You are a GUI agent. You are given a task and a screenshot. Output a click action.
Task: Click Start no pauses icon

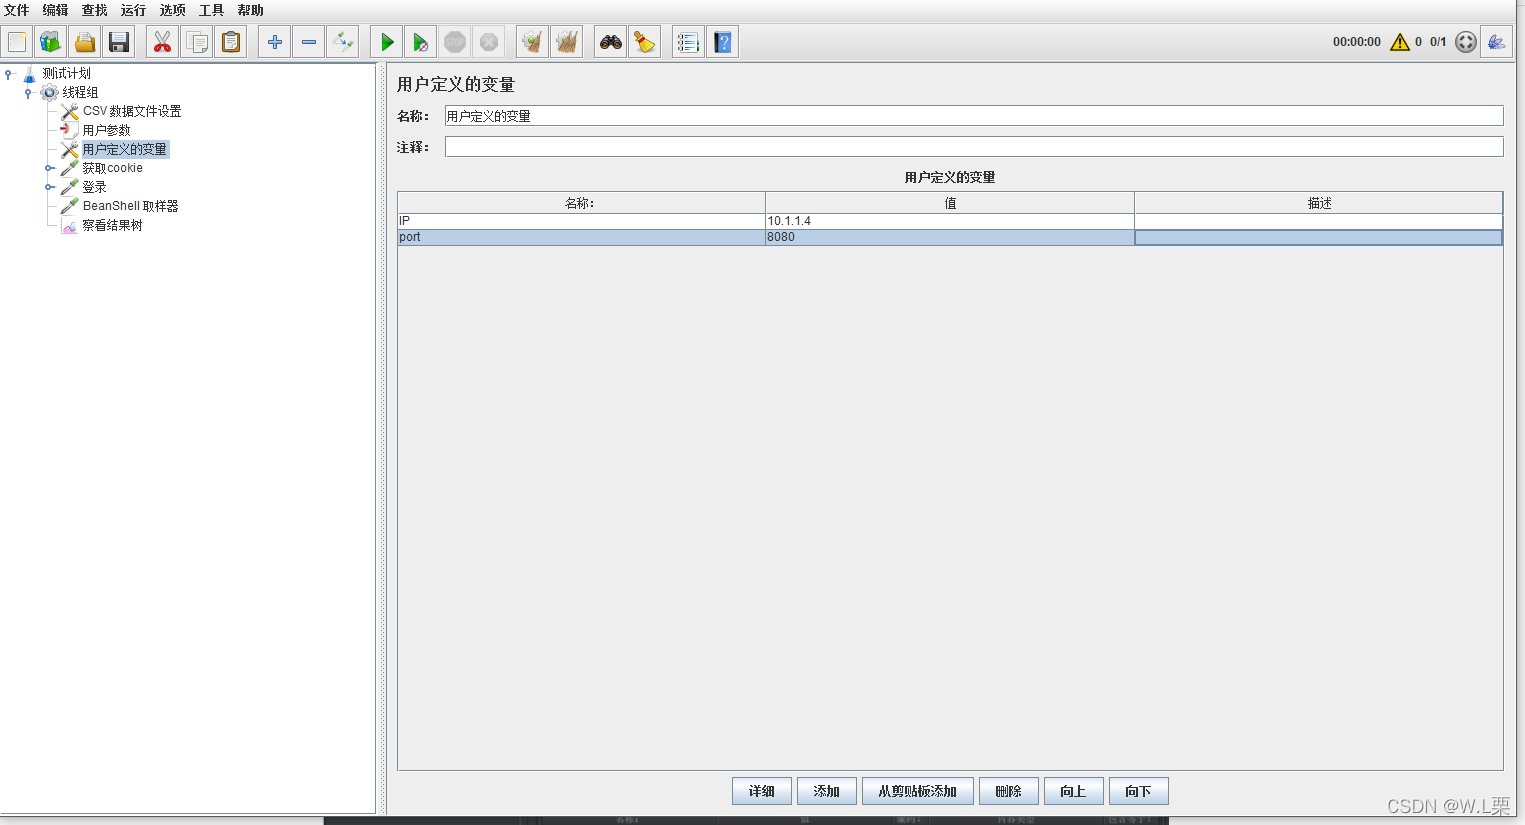click(421, 42)
